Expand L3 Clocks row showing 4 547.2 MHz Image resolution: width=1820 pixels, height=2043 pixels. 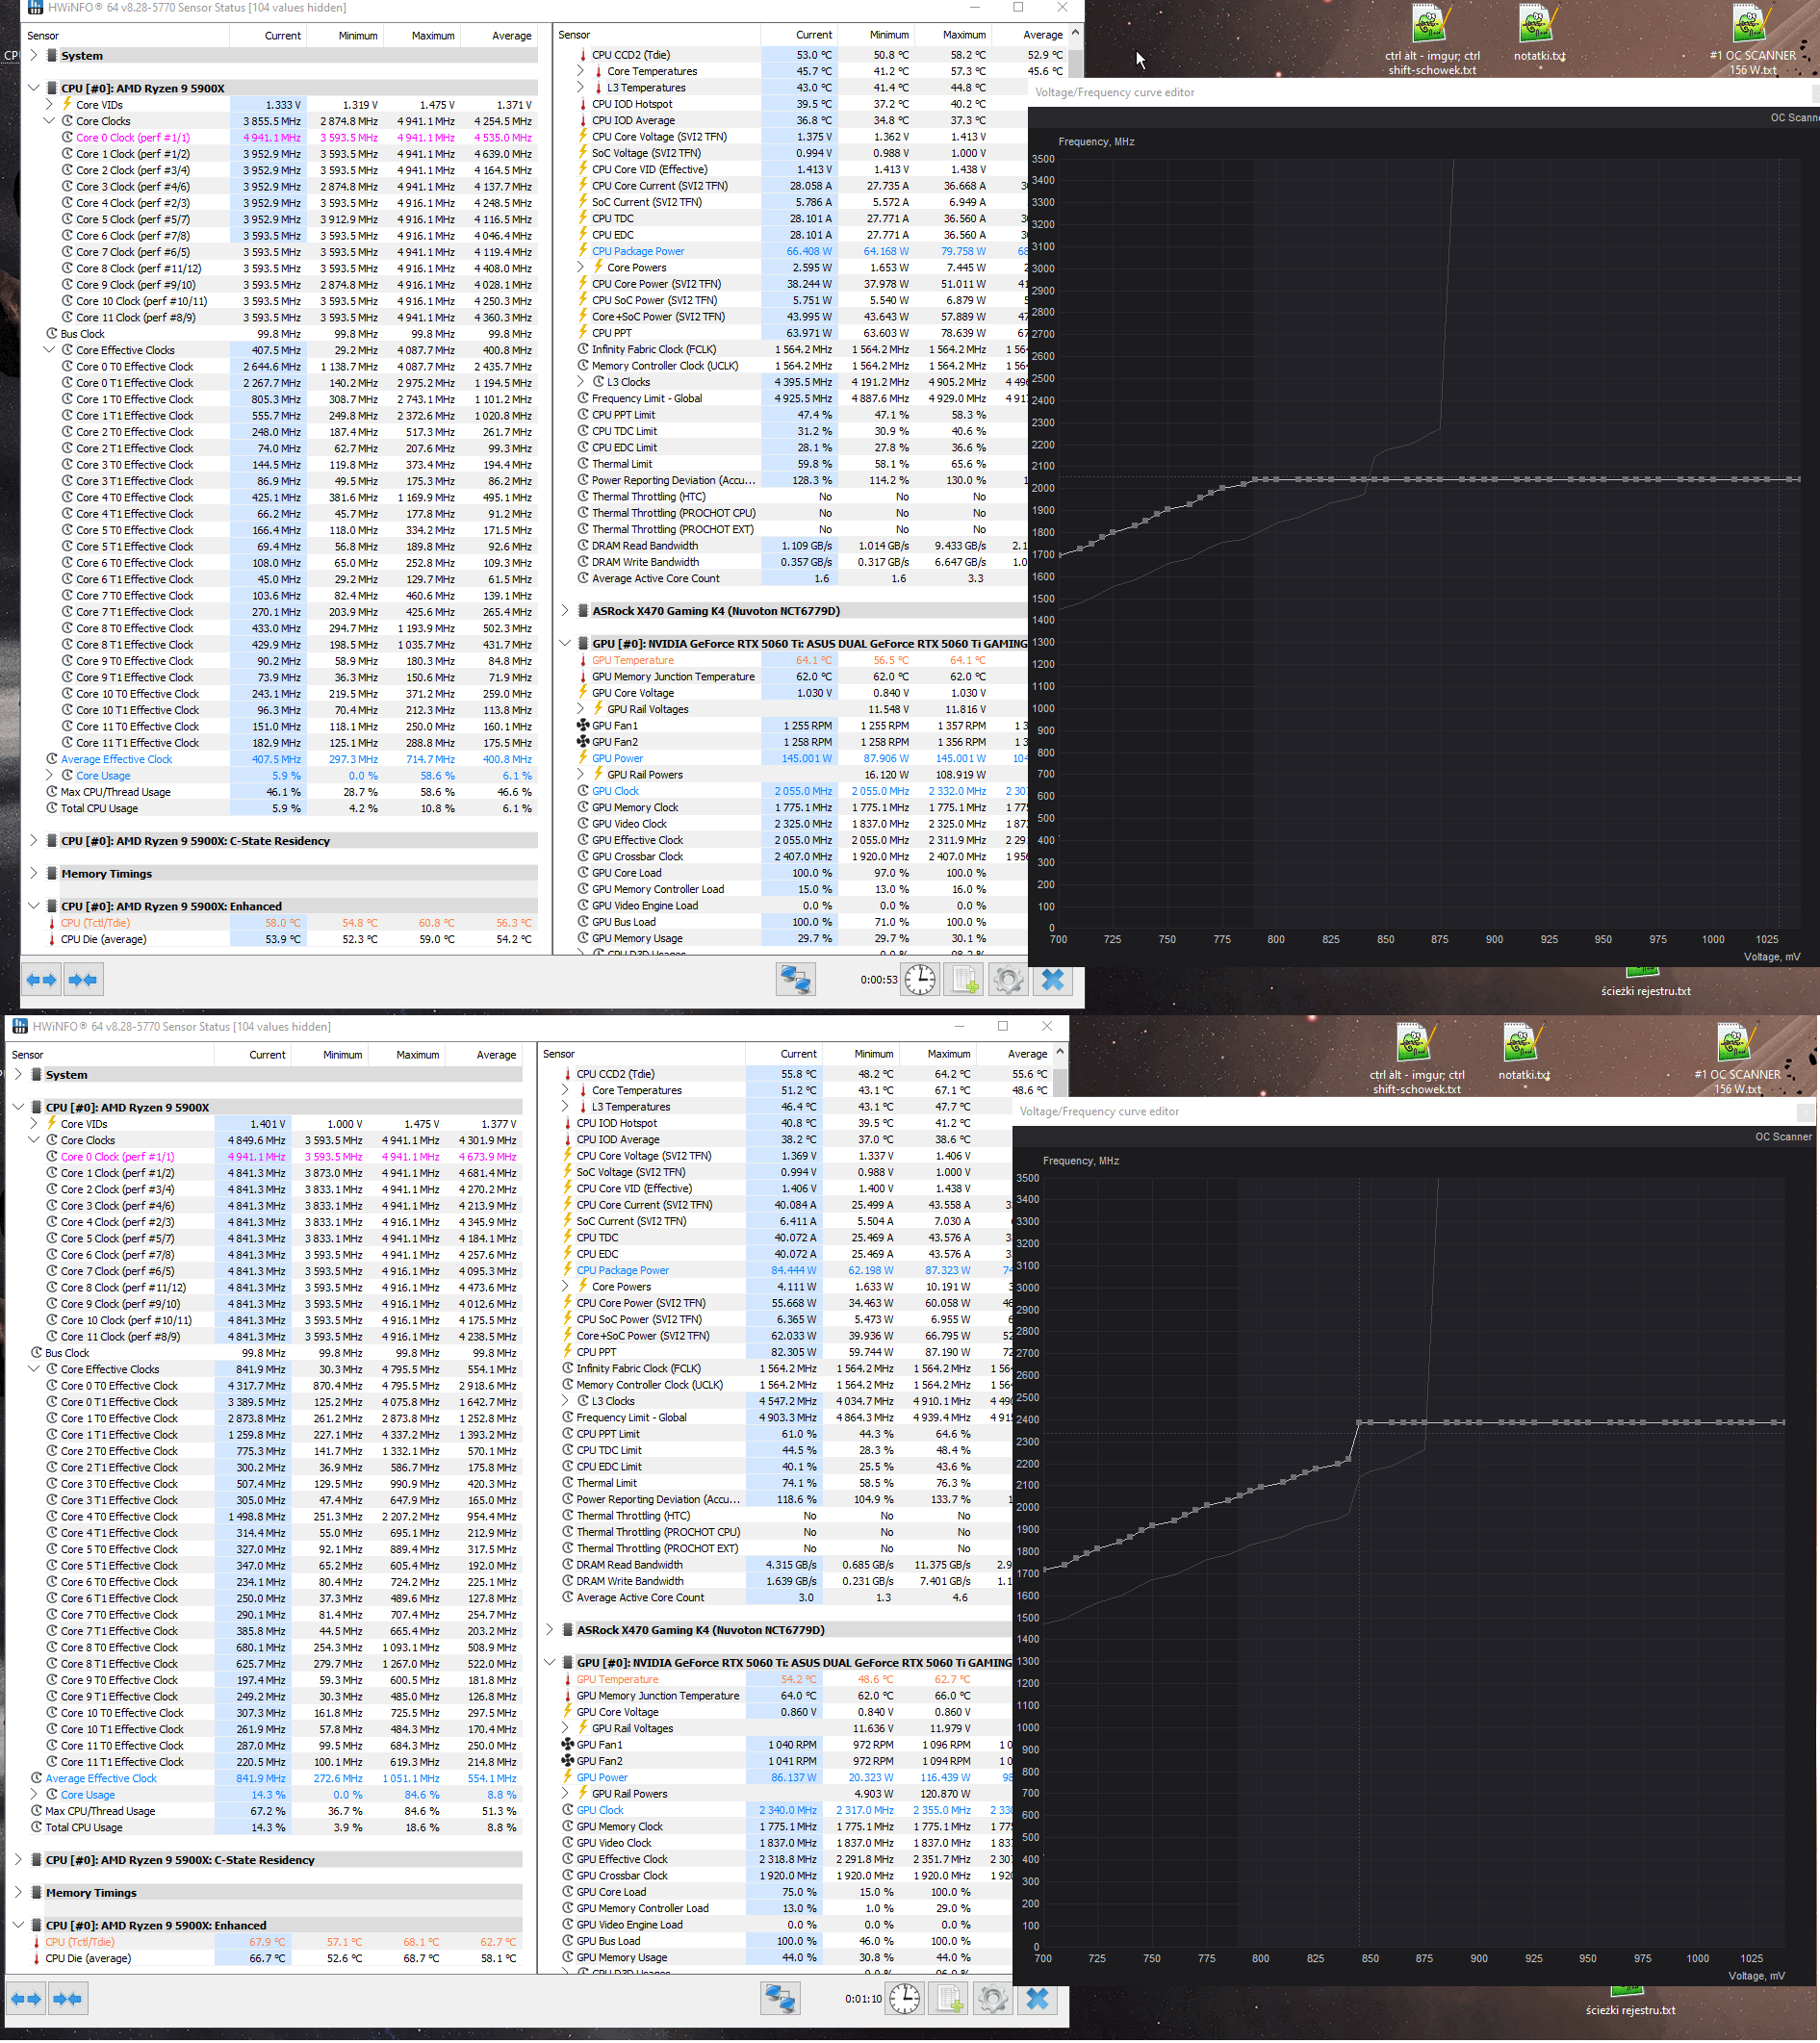(x=566, y=1401)
